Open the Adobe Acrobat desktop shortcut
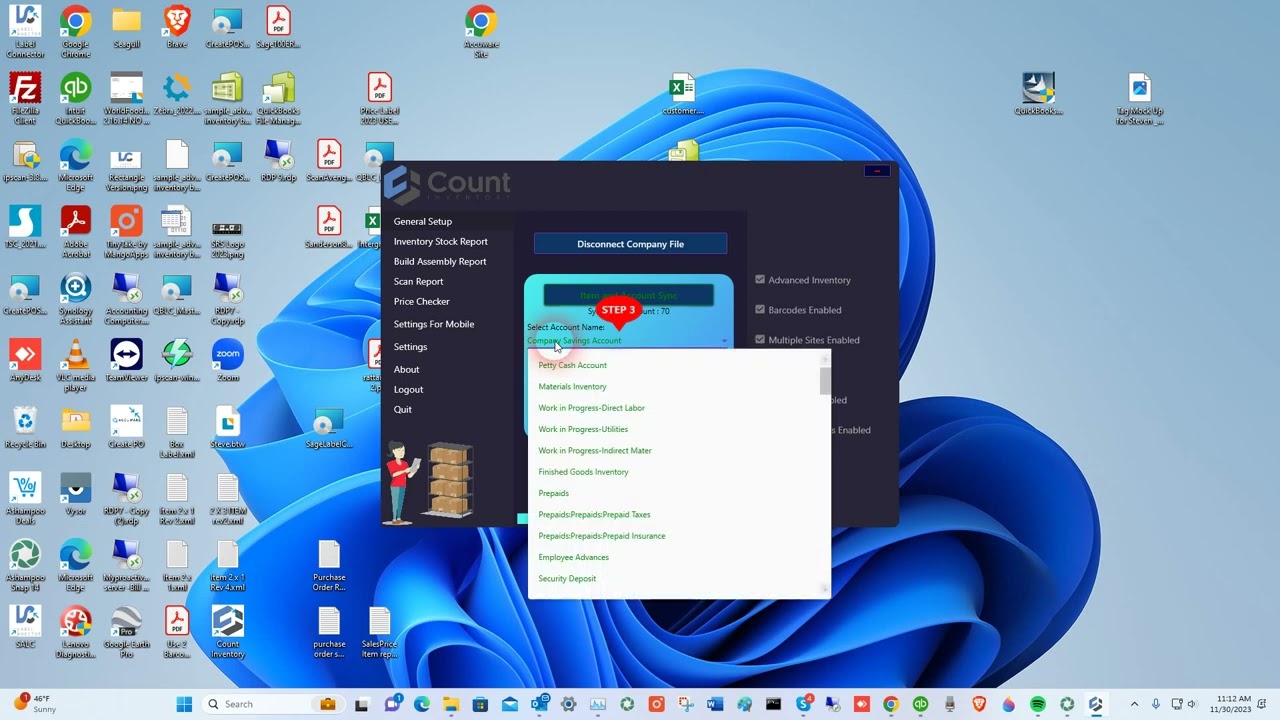Image resolution: width=1280 pixels, height=720 pixels. pos(76,232)
